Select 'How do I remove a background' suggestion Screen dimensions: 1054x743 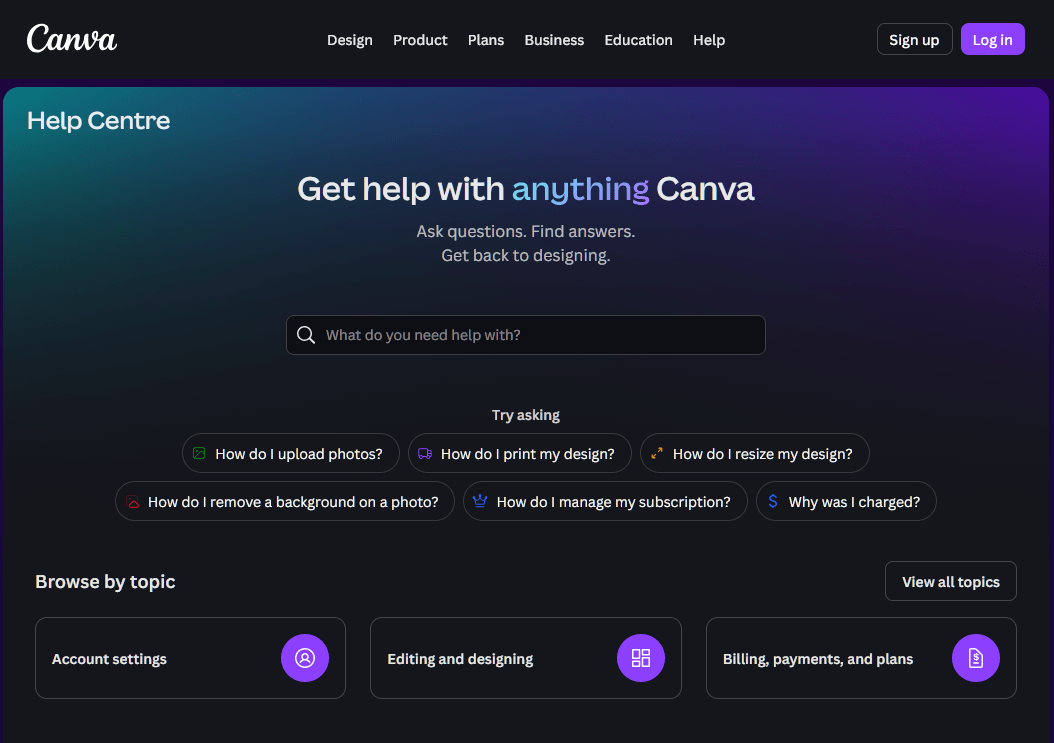[284, 501]
